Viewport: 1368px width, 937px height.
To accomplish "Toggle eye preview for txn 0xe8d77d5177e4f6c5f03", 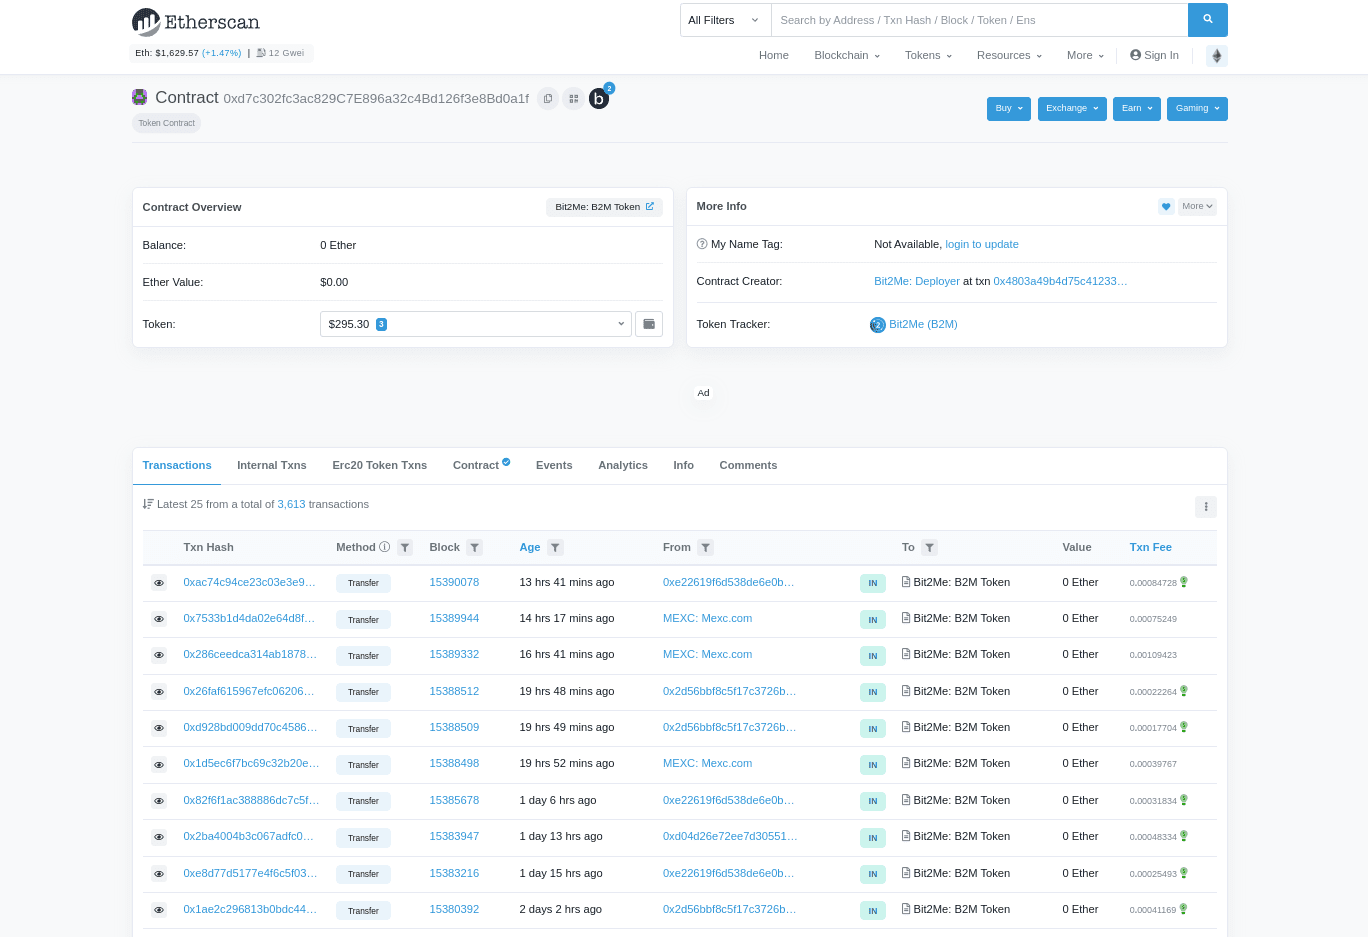I will (x=158, y=874).
